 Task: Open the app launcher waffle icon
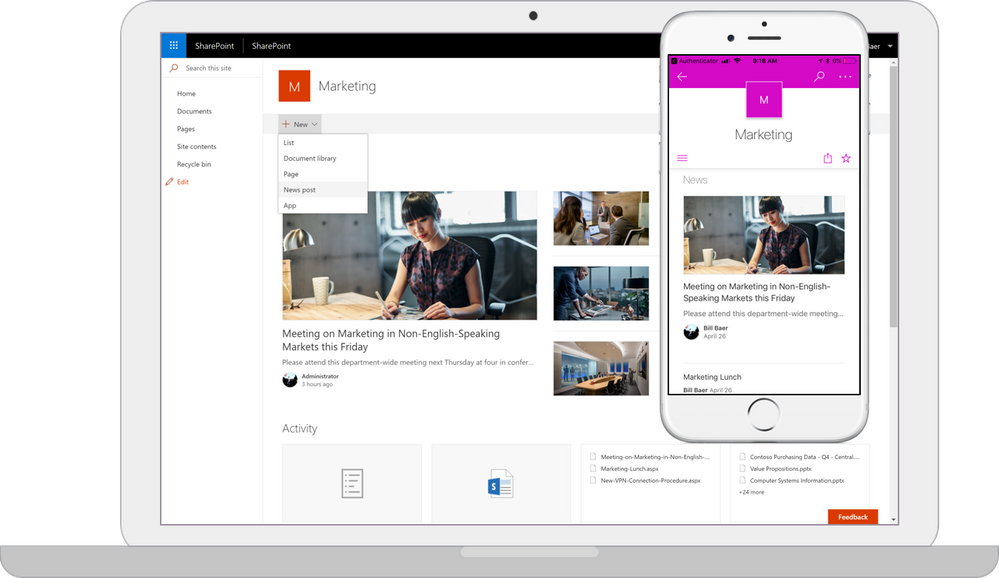click(x=173, y=46)
